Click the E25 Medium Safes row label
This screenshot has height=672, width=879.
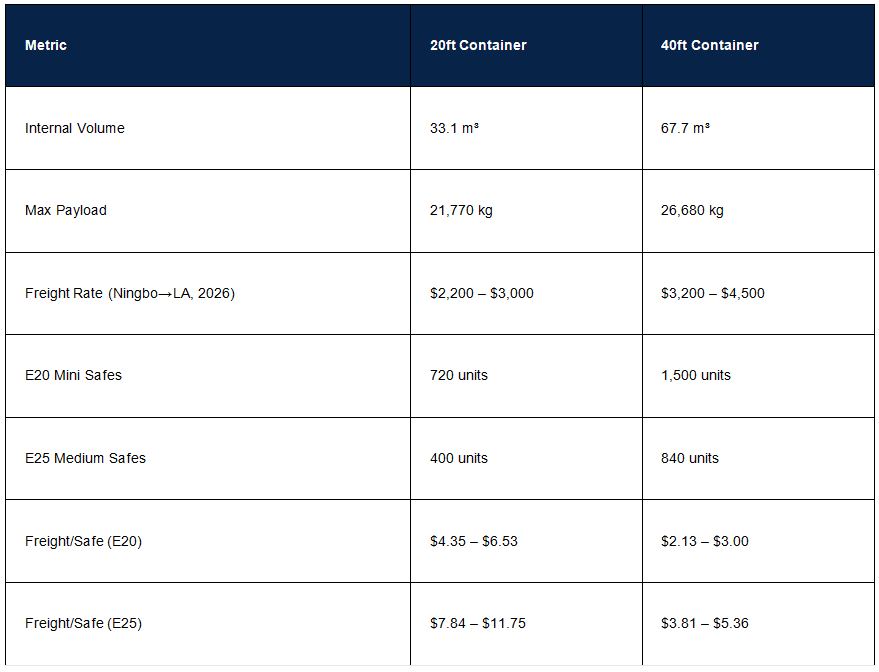pos(85,458)
